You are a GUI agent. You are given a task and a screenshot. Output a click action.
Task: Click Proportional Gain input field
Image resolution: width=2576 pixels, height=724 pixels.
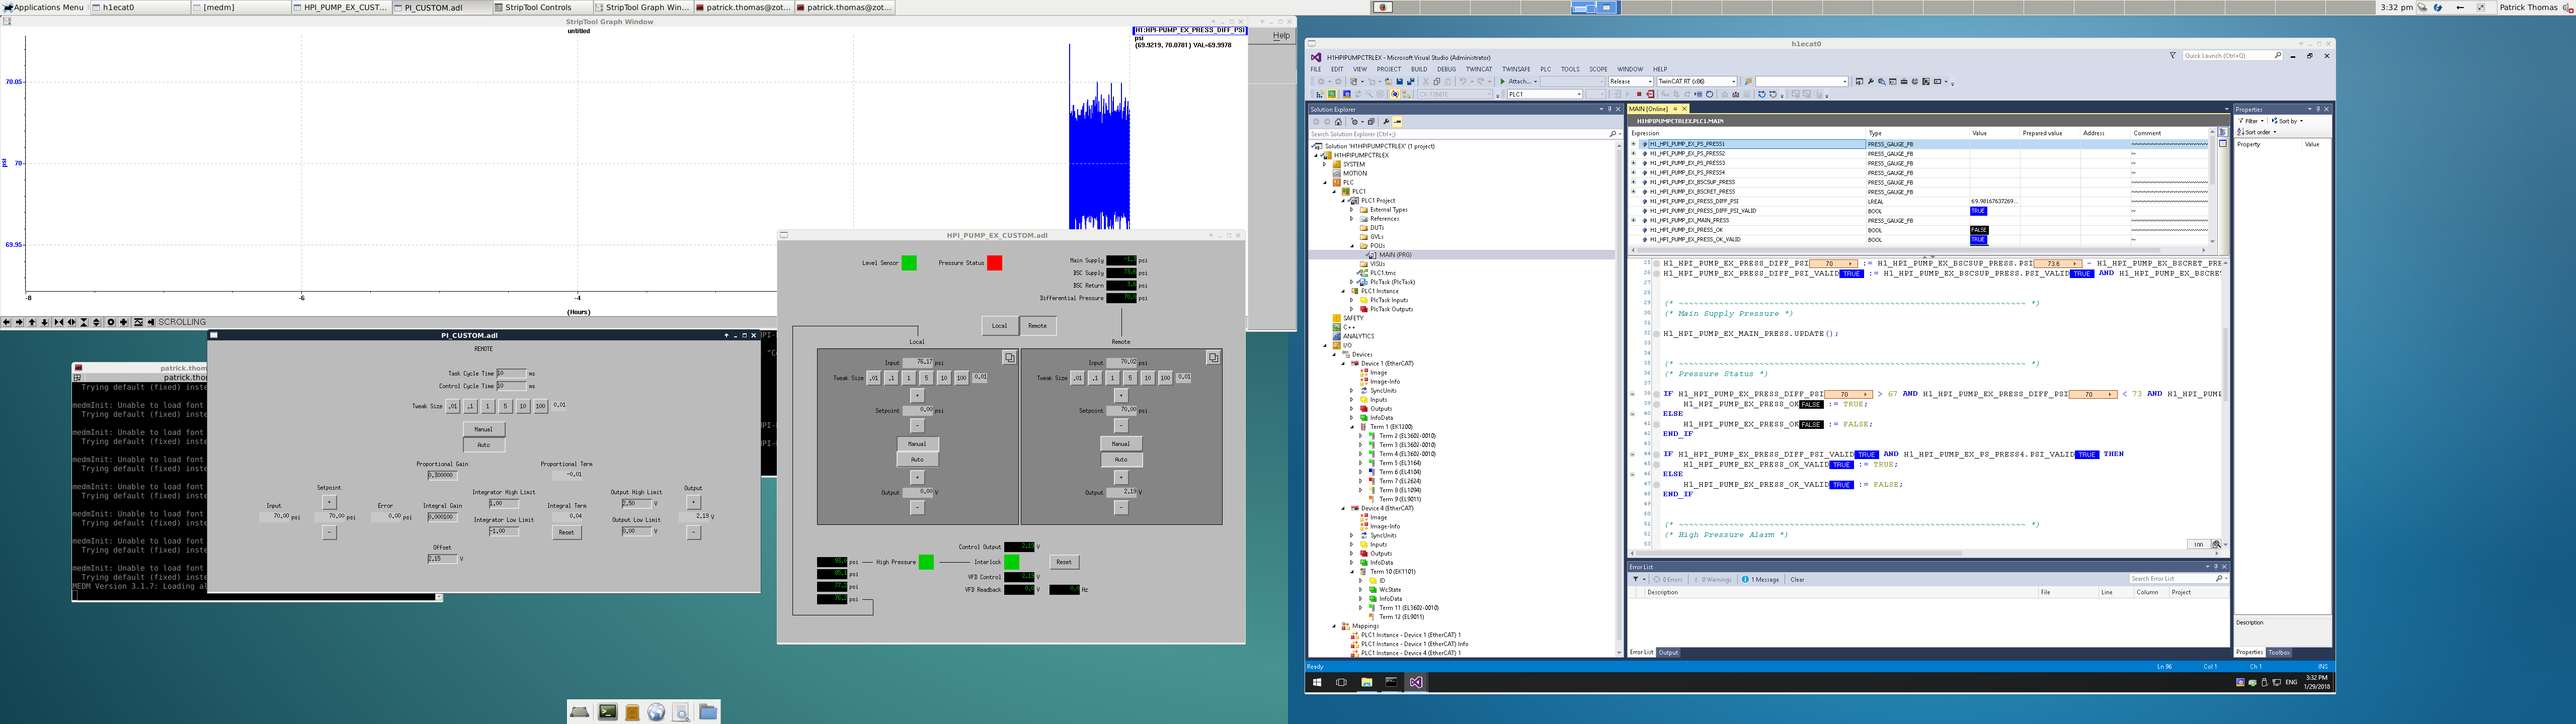tap(443, 476)
